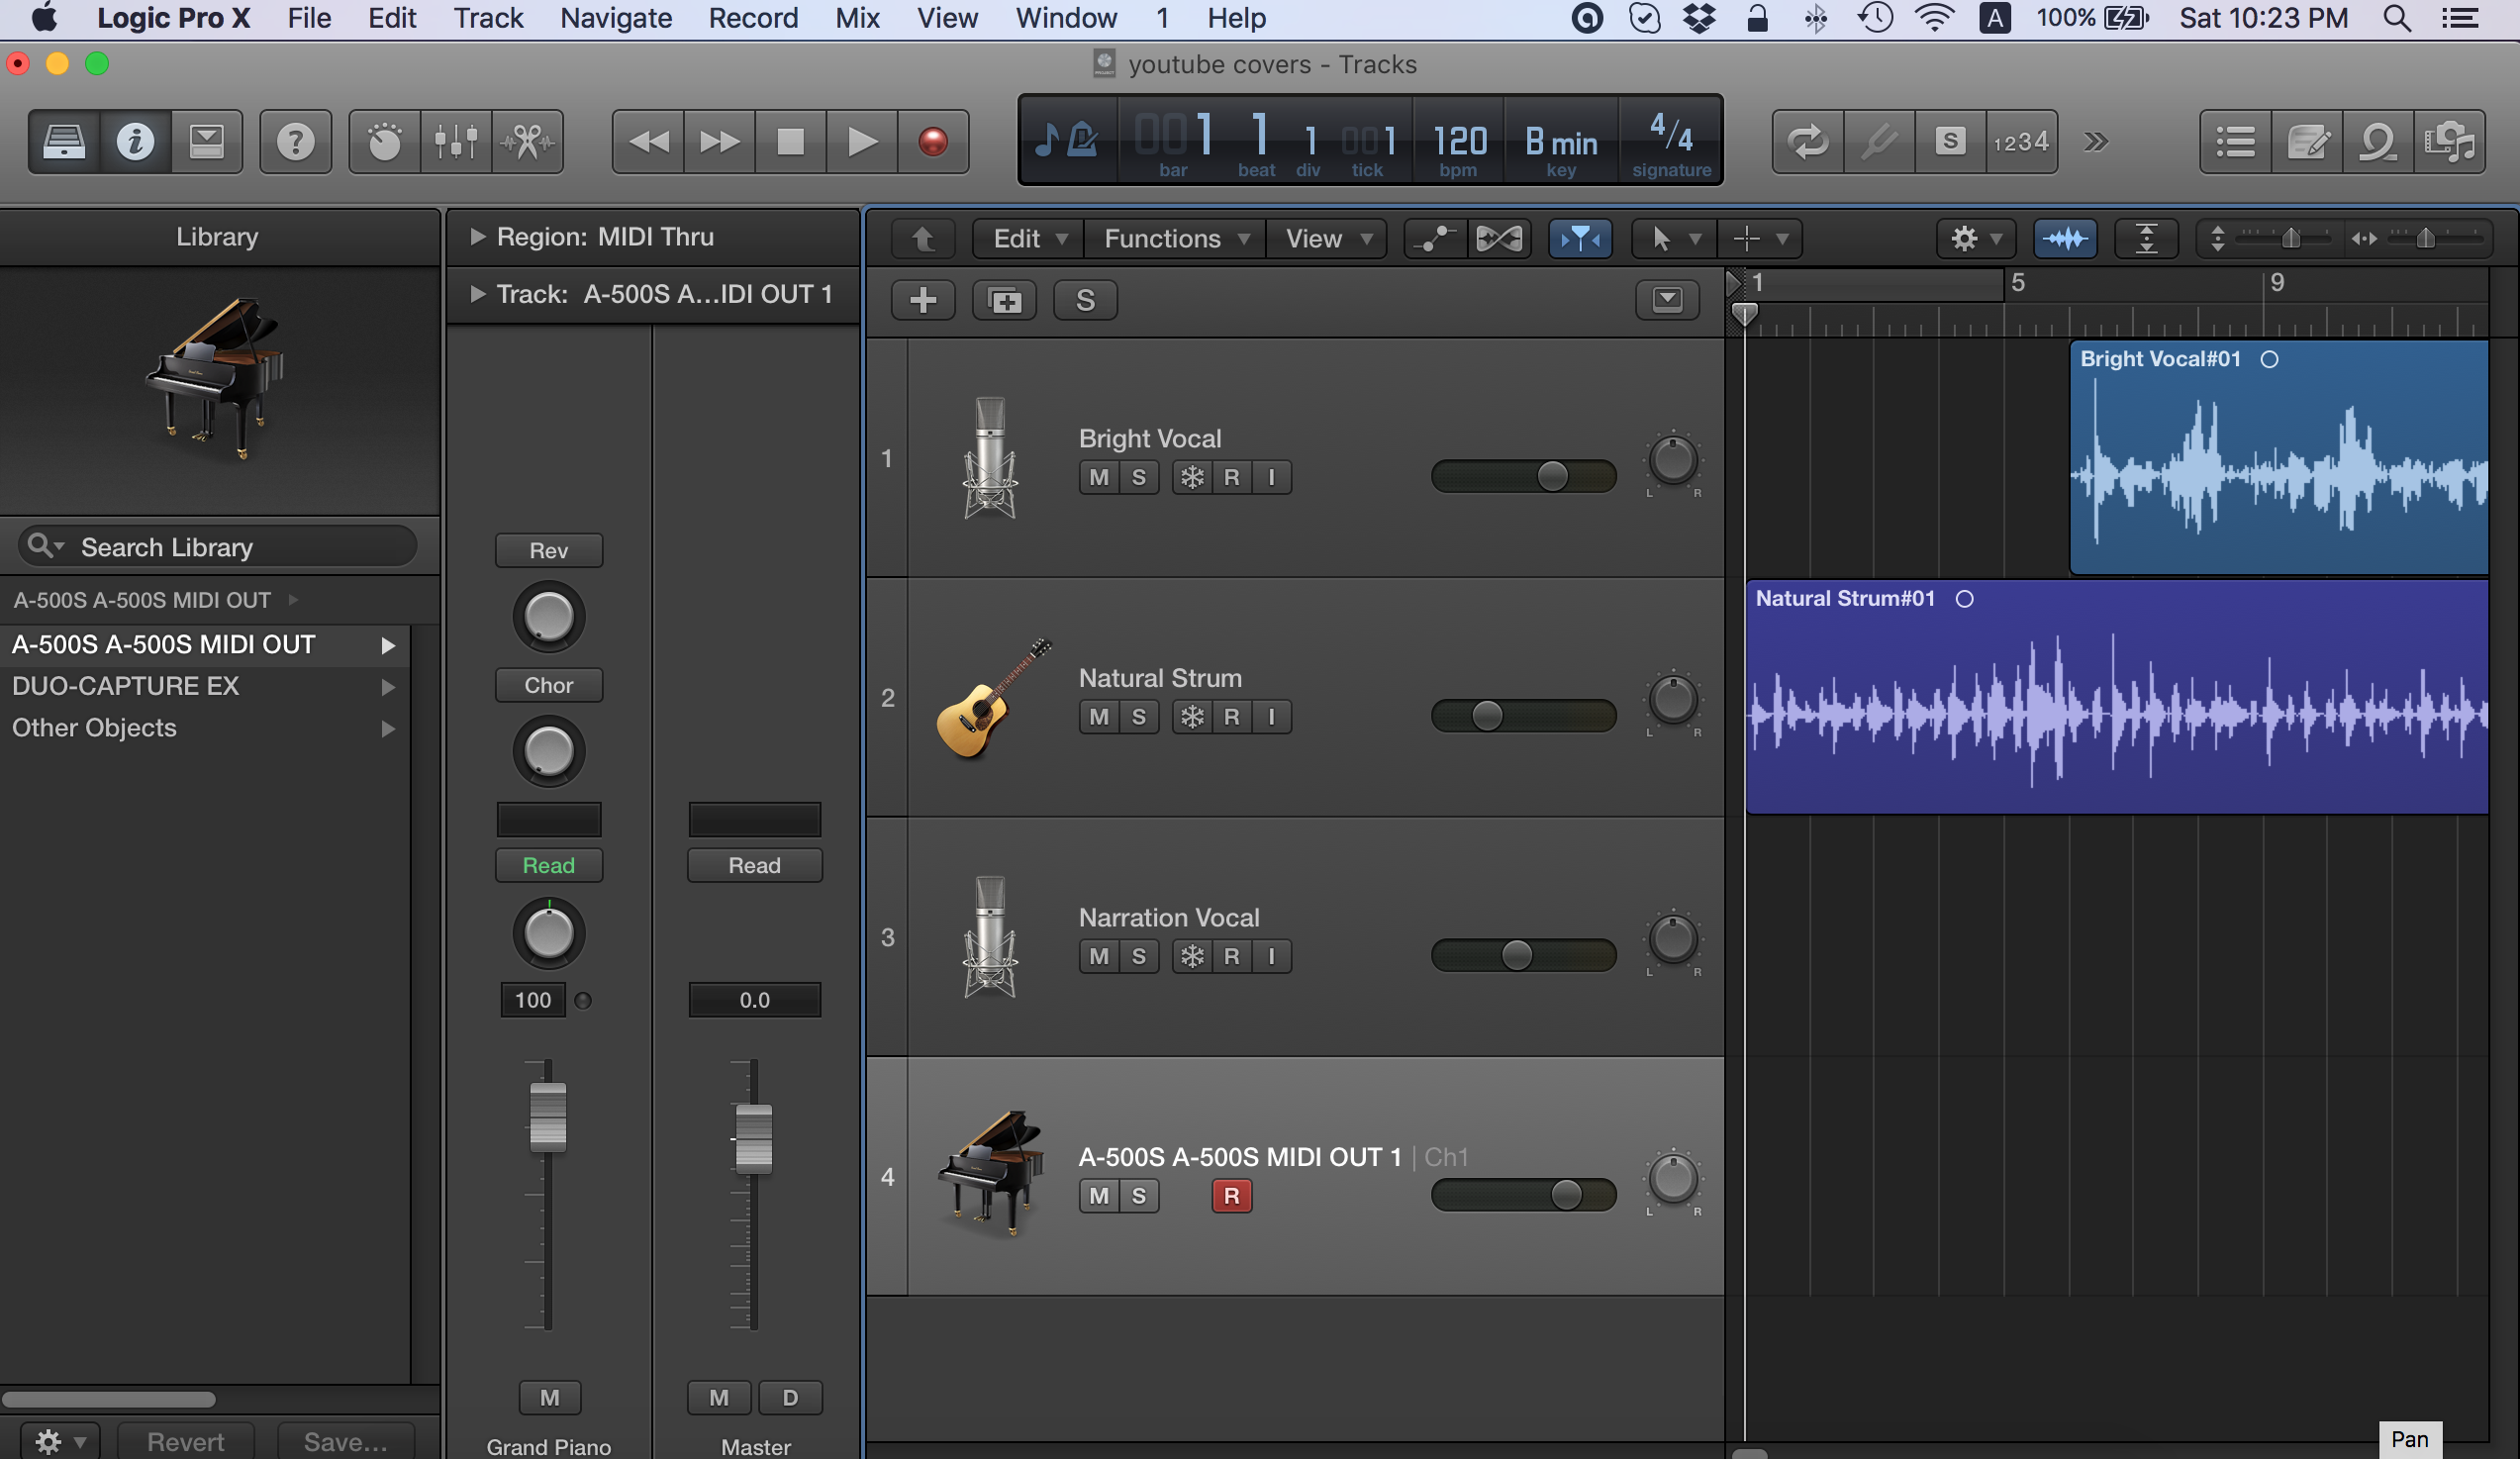Solo the Natural Strum track

tap(1138, 716)
